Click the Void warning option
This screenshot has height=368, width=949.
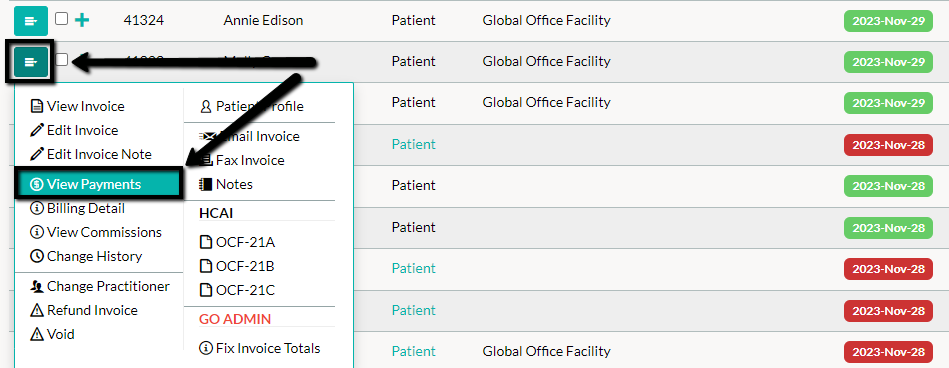point(53,334)
